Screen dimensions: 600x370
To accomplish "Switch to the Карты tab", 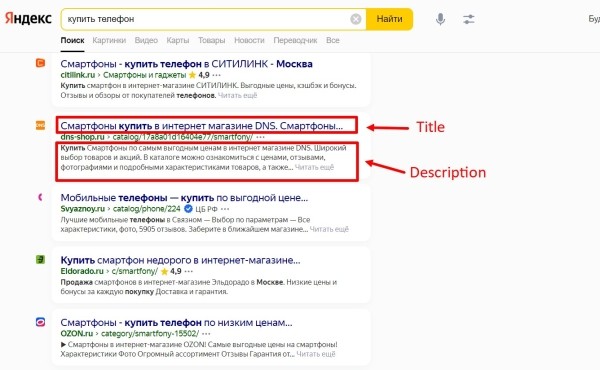I will click(x=178, y=41).
